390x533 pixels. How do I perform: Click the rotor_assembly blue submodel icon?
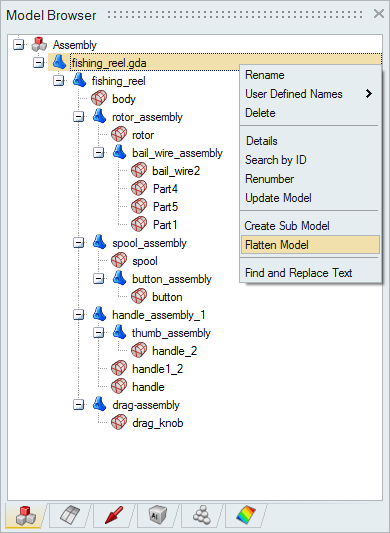[x=99, y=117]
